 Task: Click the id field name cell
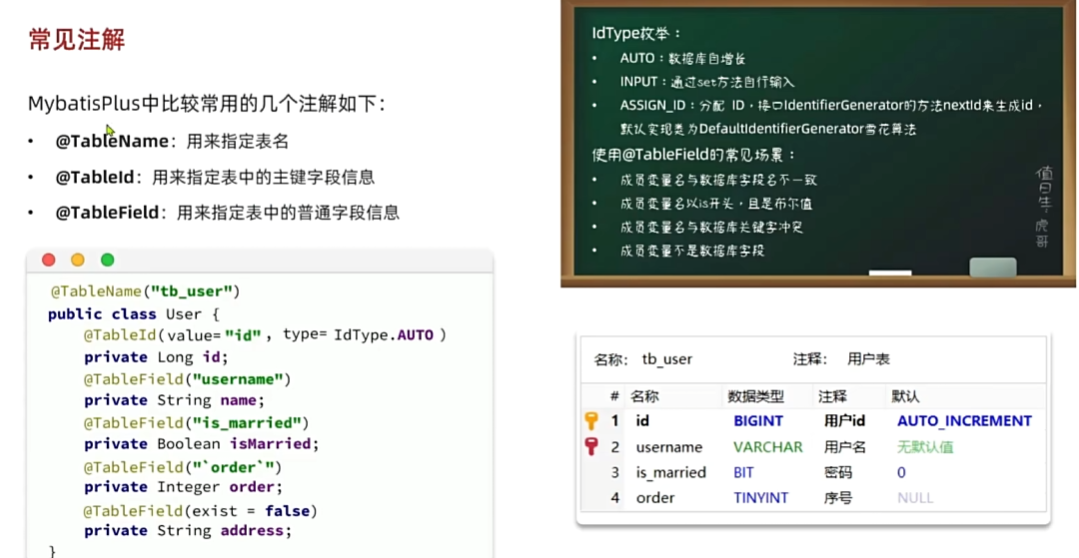tap(642, 420)
